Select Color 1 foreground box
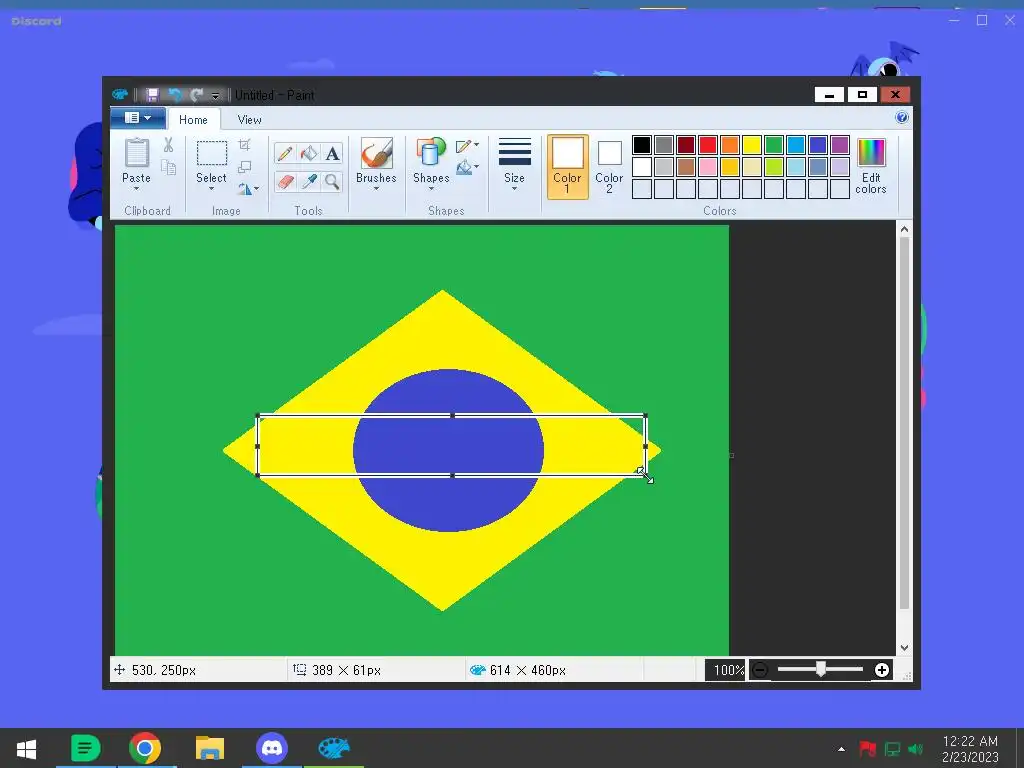The width and height of the screenshot is (1024, 768). [568, 166]
